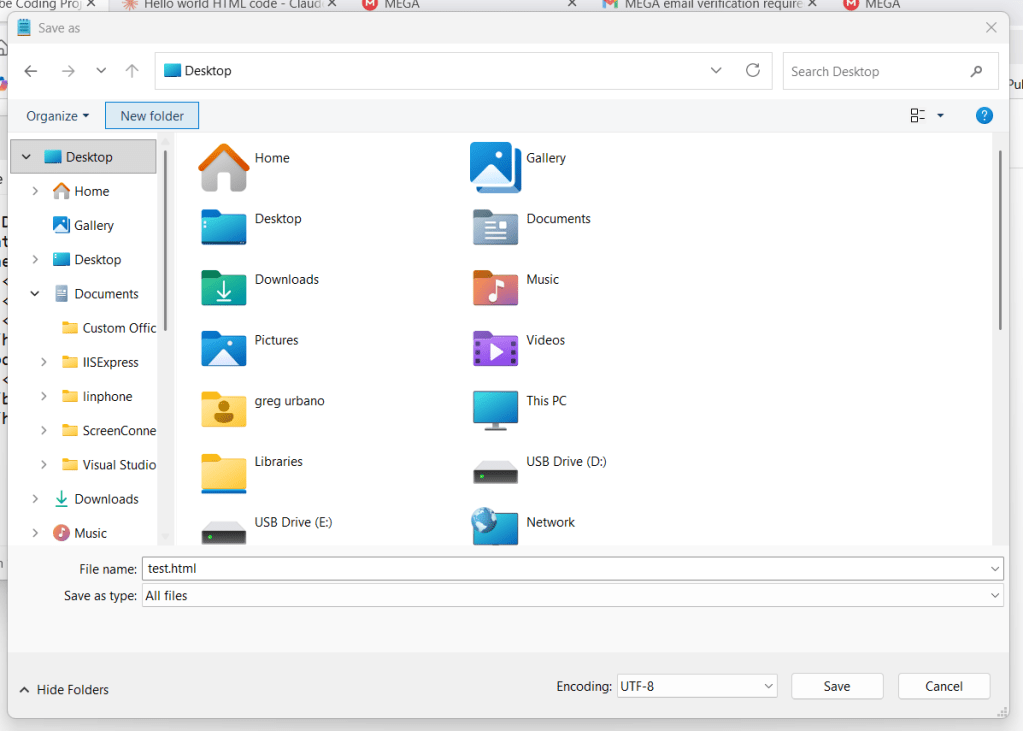This screenshot has height=731, width=1023.
Task: Expand the Recent locations chevron
Action: [101, 71]
